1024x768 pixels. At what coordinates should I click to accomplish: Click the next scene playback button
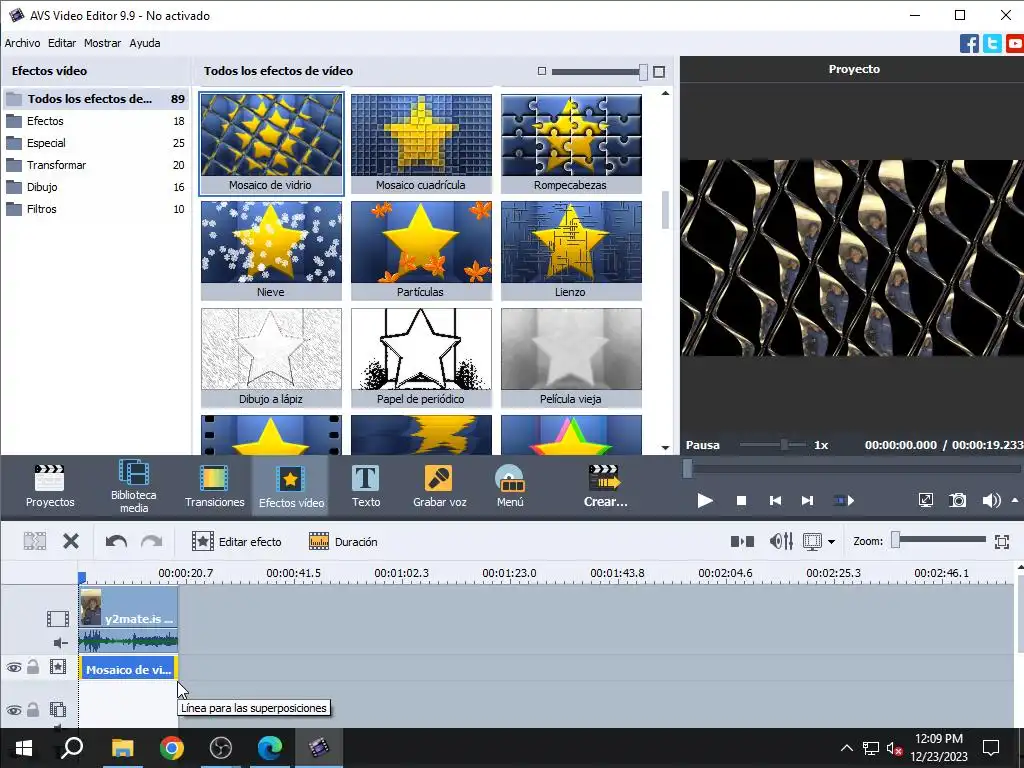(x=844, y=500)
